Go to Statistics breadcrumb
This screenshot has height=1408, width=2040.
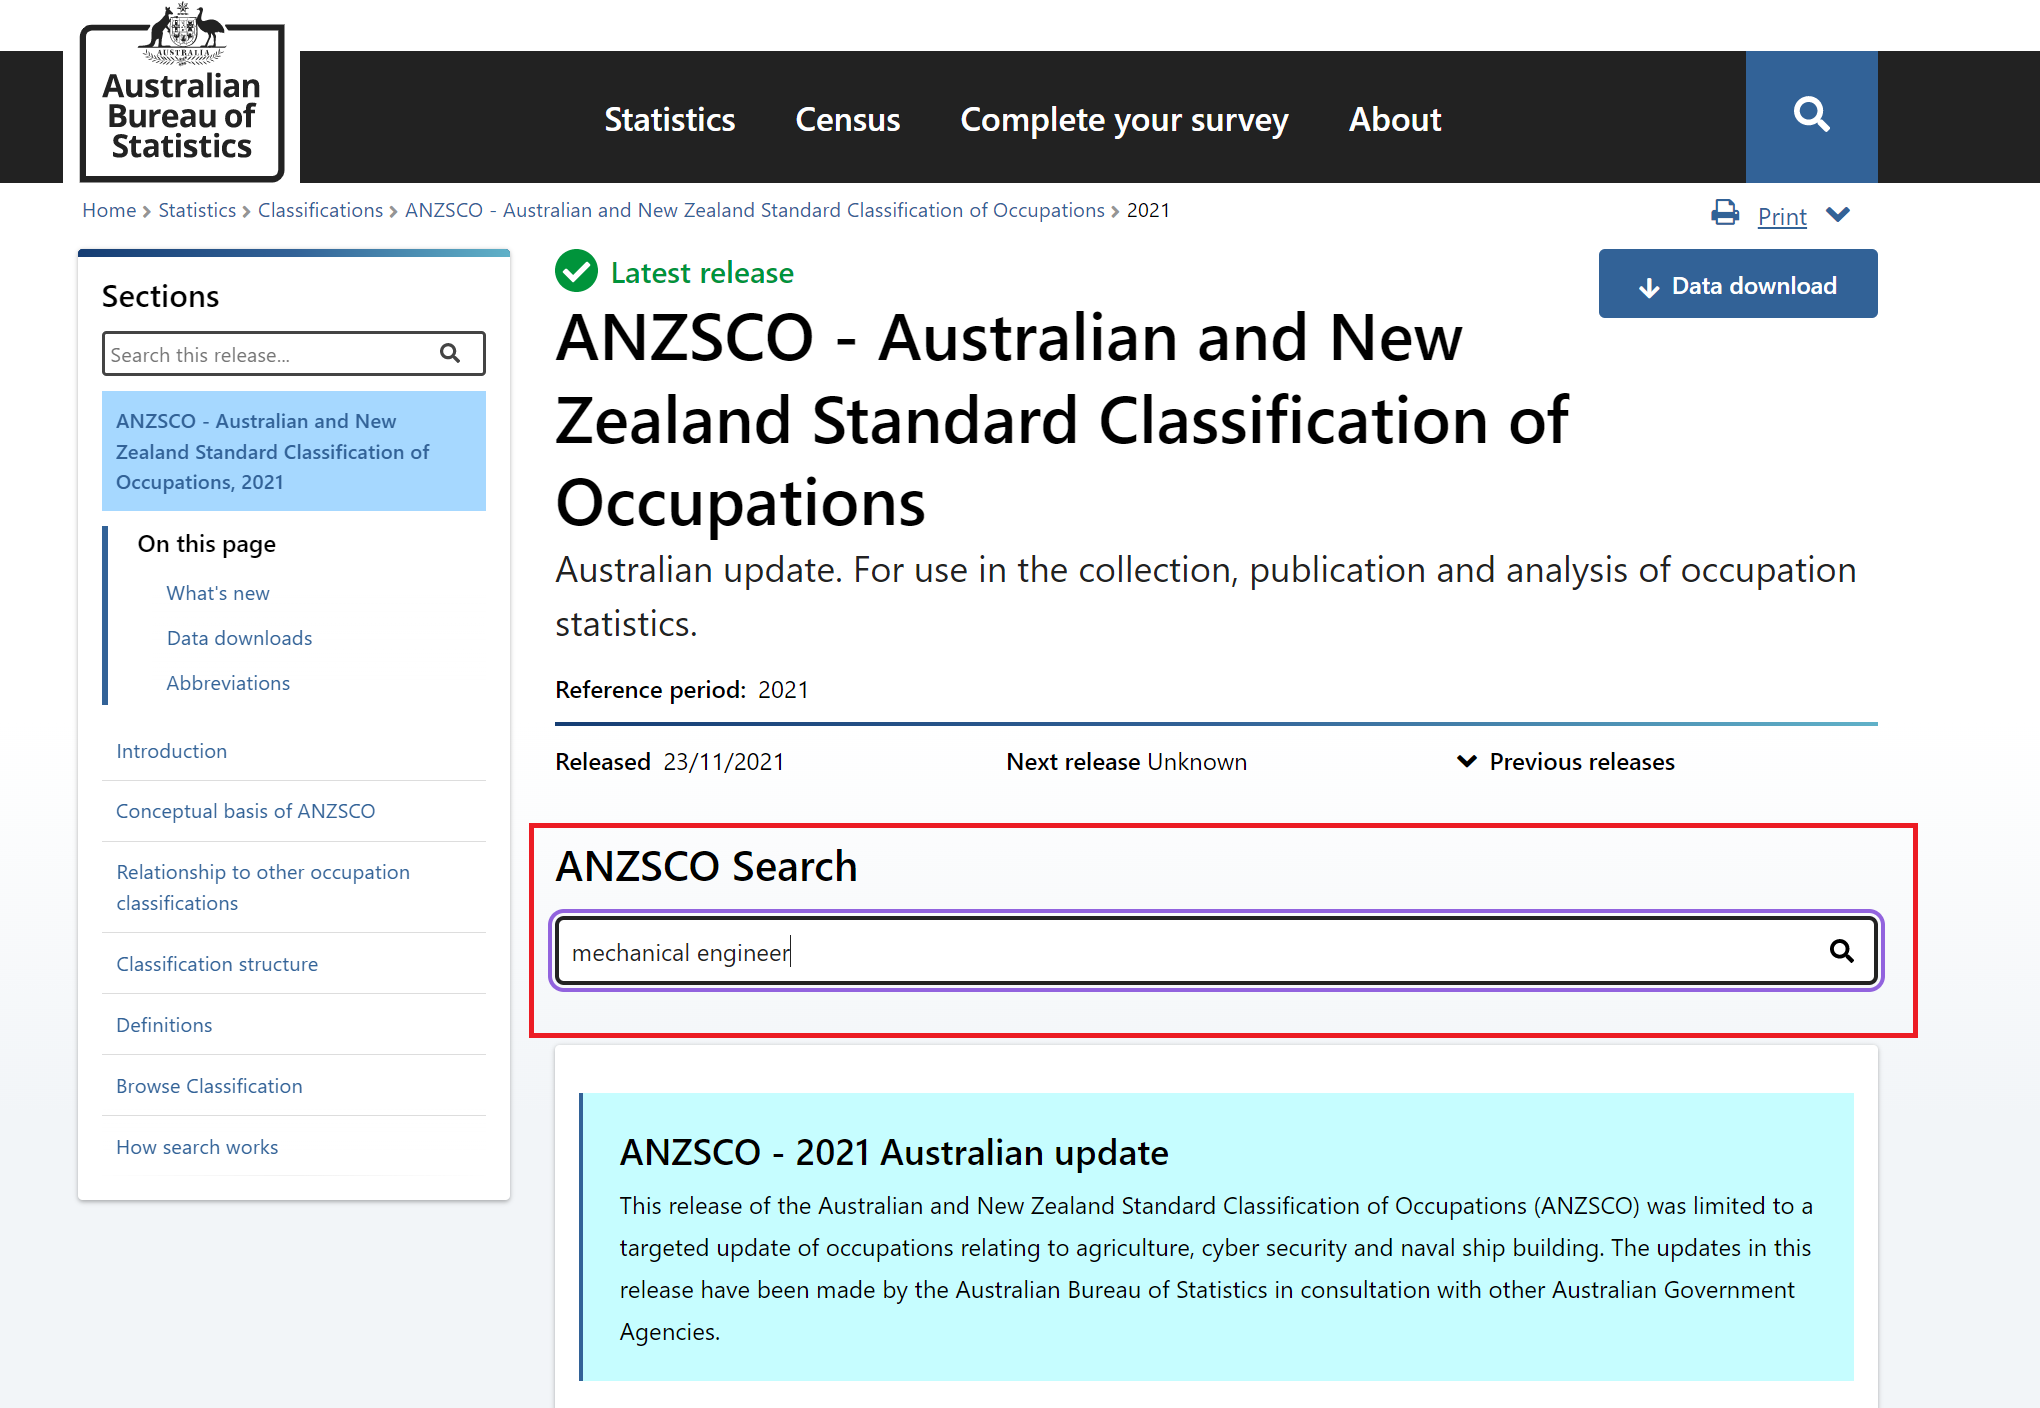pos(197,210)
